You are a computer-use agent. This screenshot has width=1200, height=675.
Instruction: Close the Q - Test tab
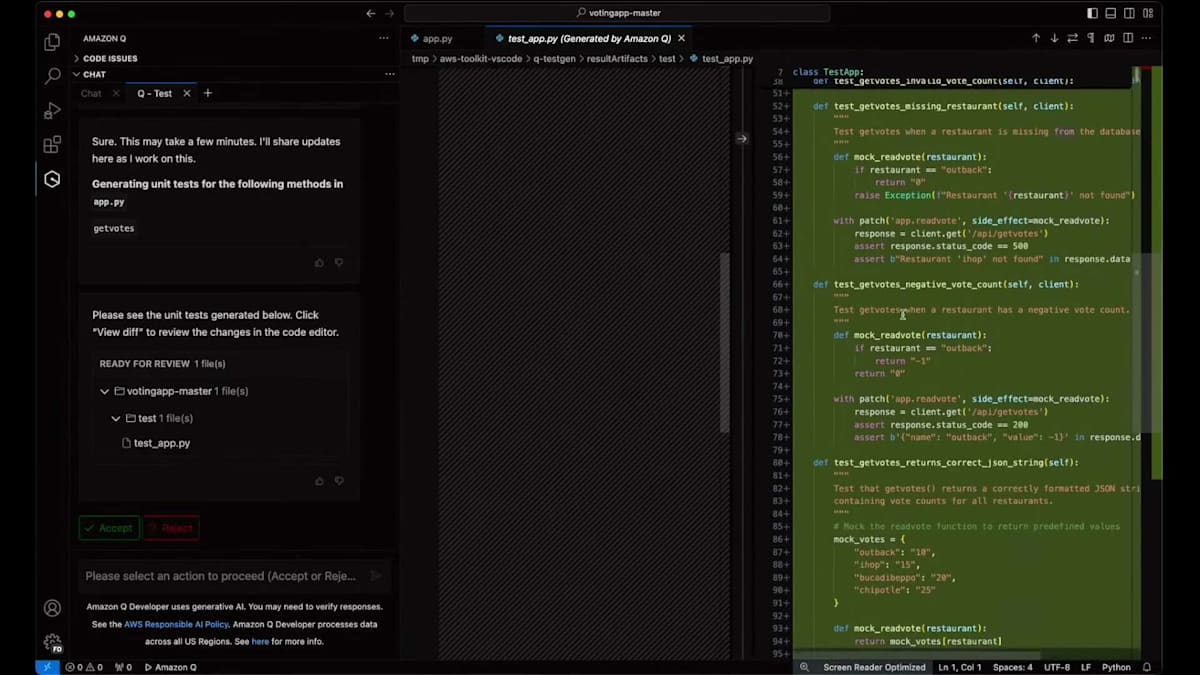click(x=188, y=93)
